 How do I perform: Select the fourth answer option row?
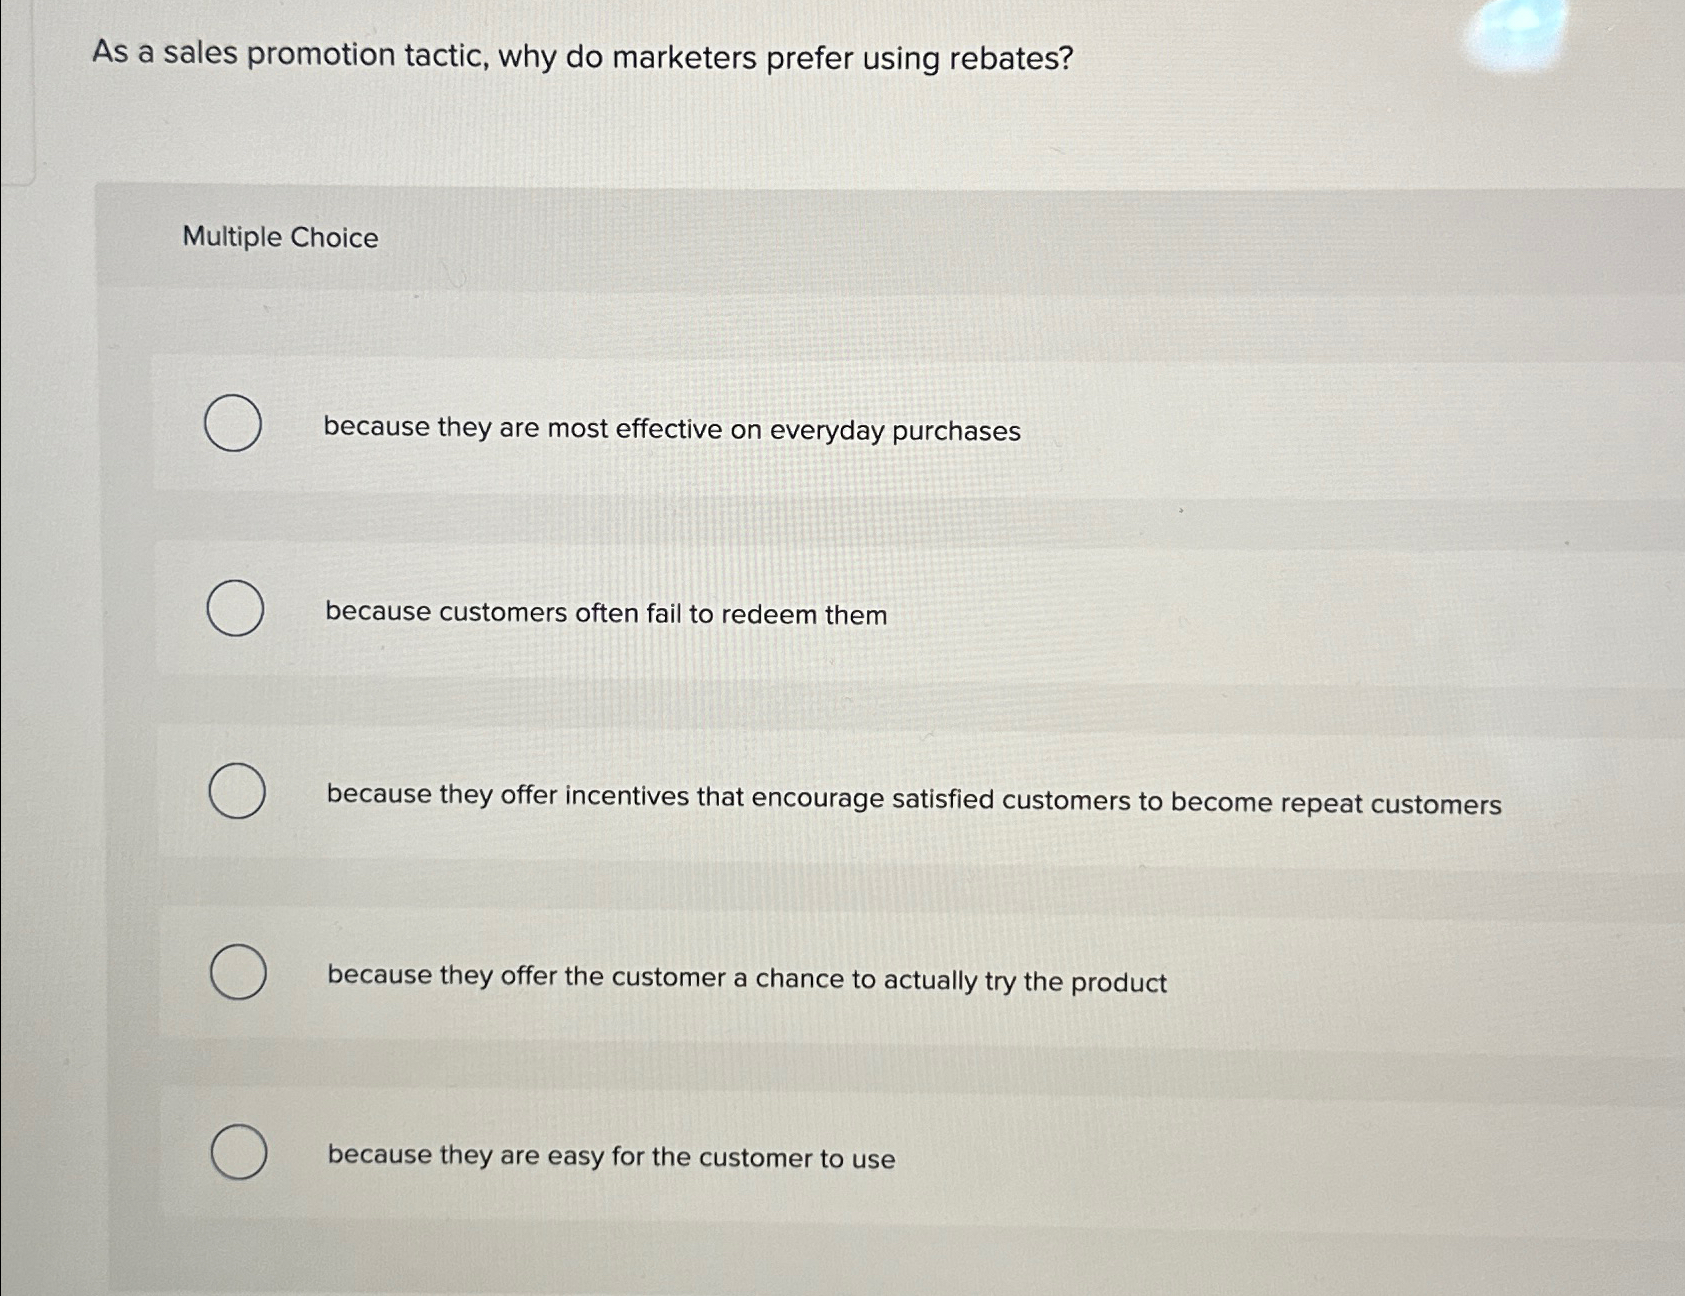700,975
